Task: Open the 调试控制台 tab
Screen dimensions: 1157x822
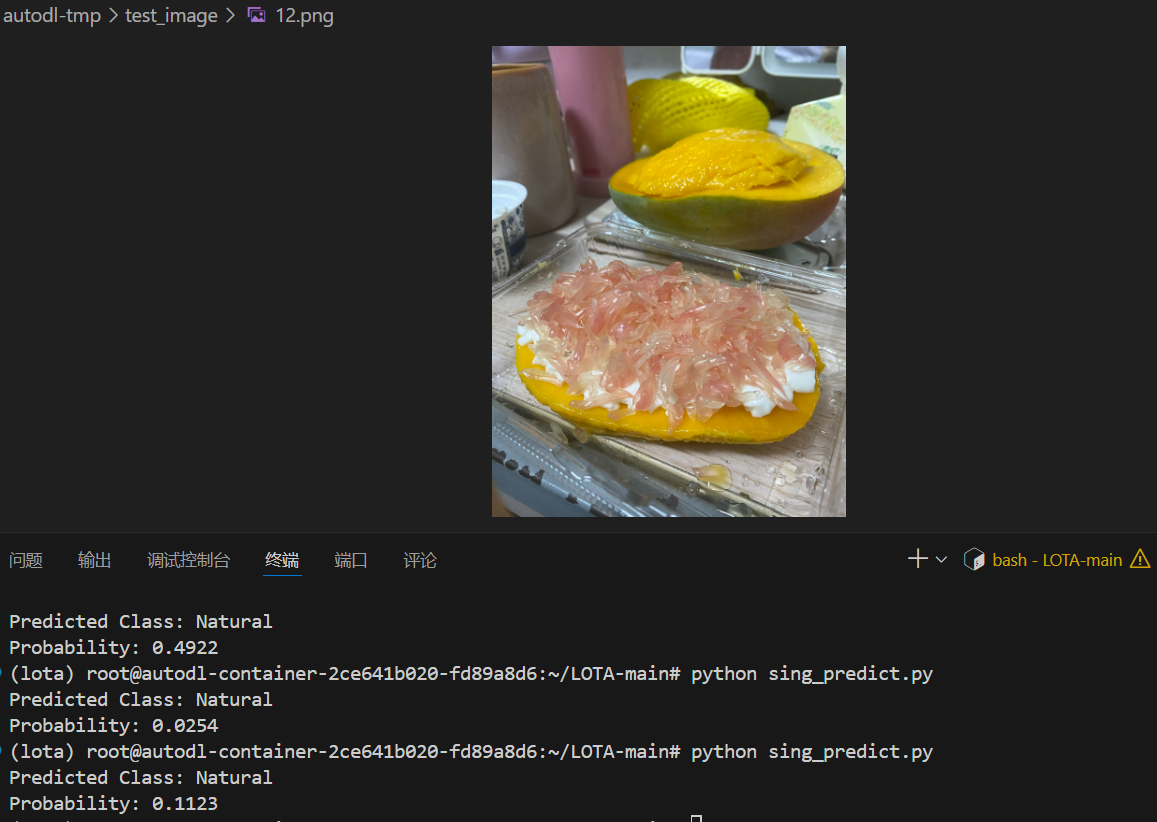Action: point(188,560)
